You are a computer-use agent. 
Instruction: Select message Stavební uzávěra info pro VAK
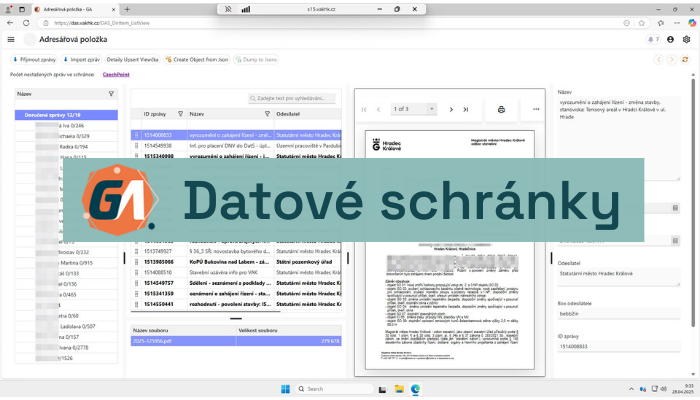point(236,272)
